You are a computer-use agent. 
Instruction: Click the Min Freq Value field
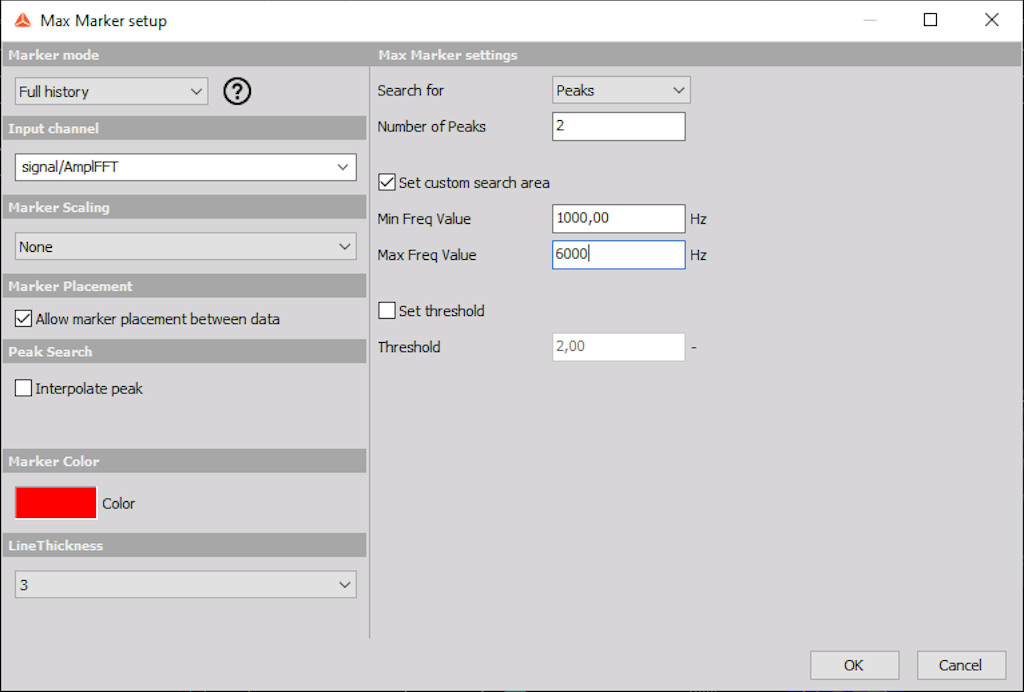click(618, 219)
